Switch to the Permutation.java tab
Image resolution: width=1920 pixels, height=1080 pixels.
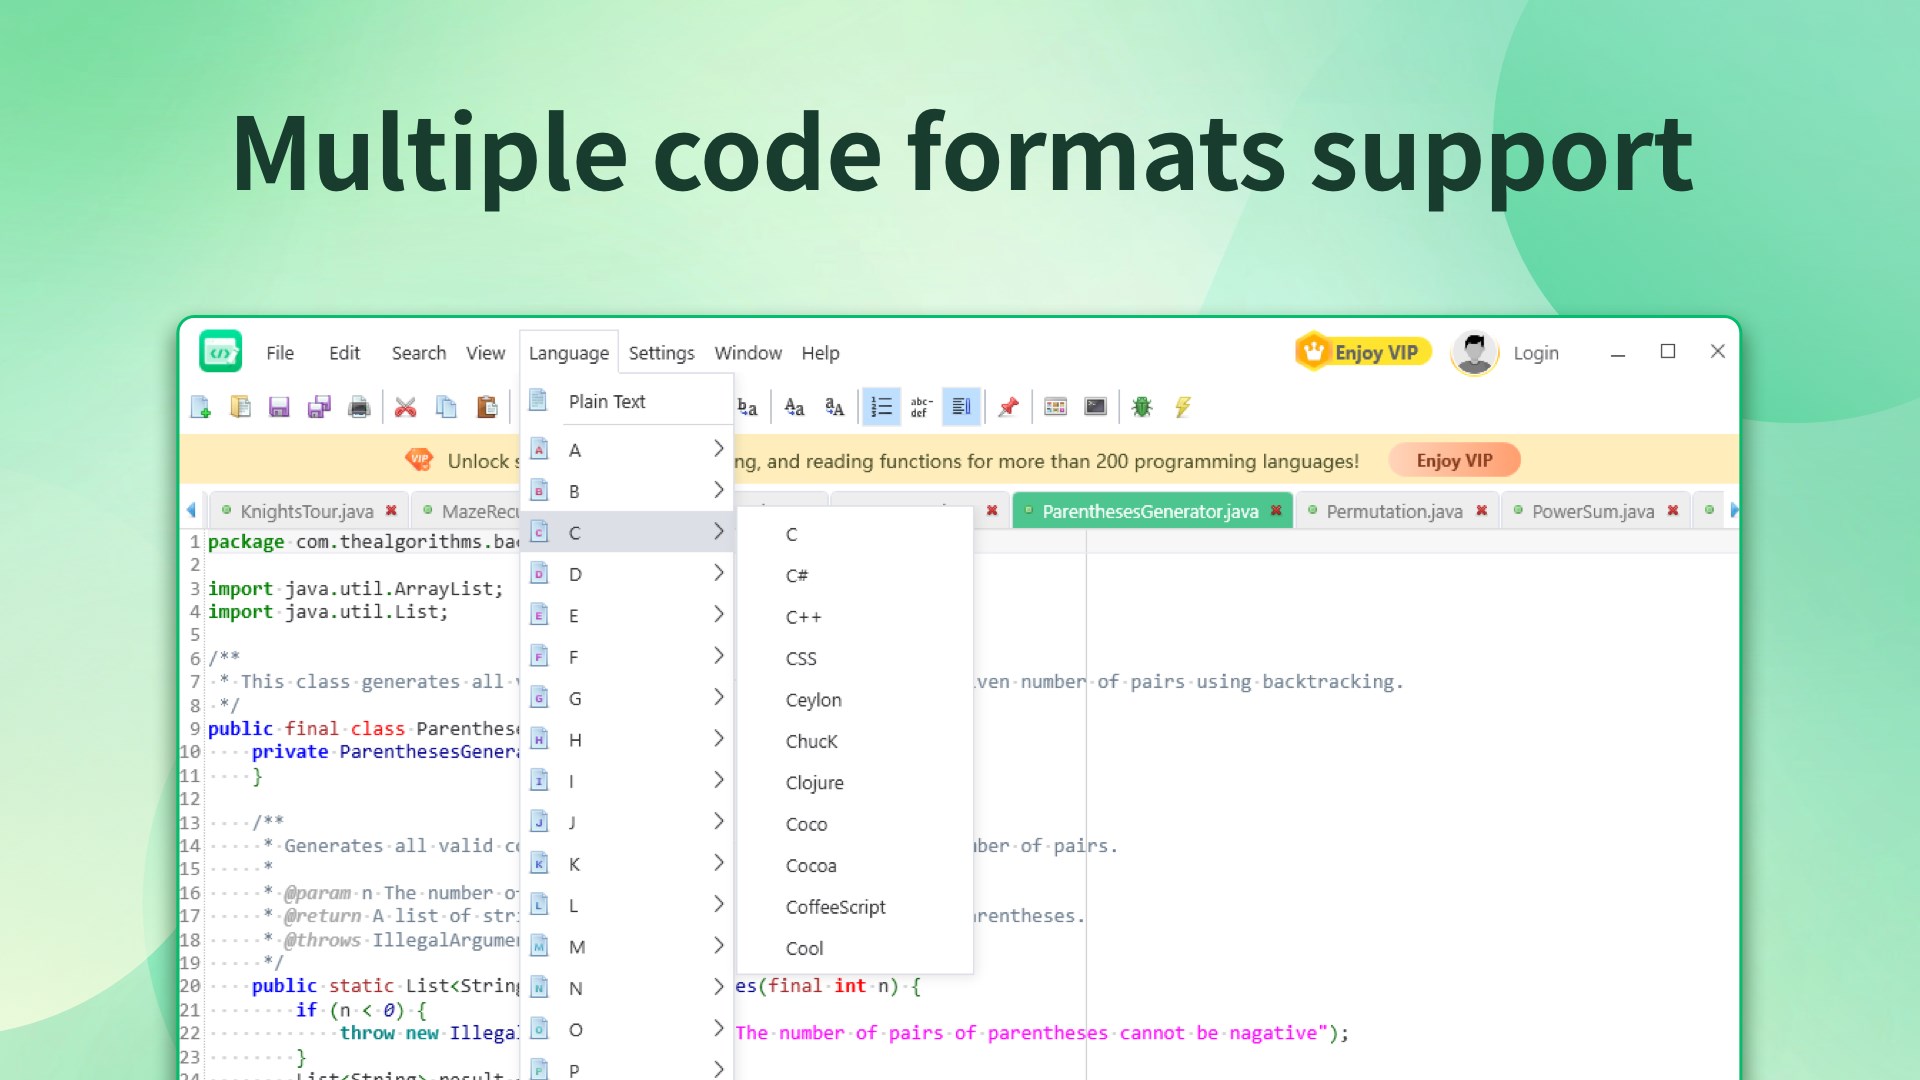tap(1393, 511)
